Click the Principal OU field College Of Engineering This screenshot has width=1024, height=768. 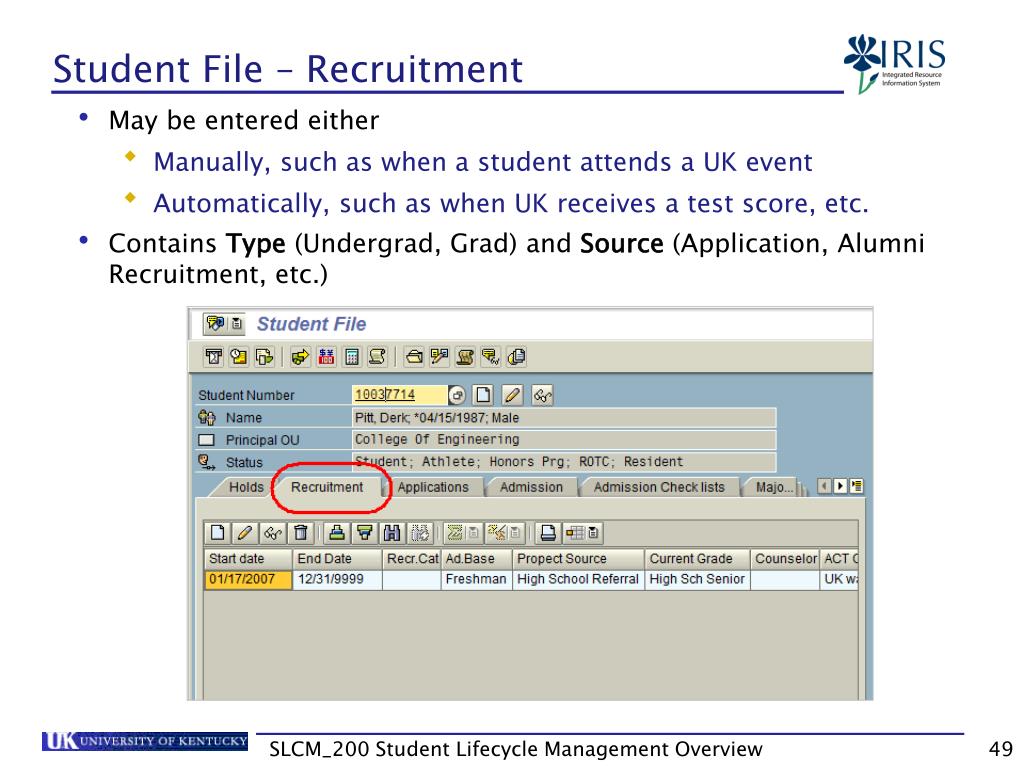[564, 440]
